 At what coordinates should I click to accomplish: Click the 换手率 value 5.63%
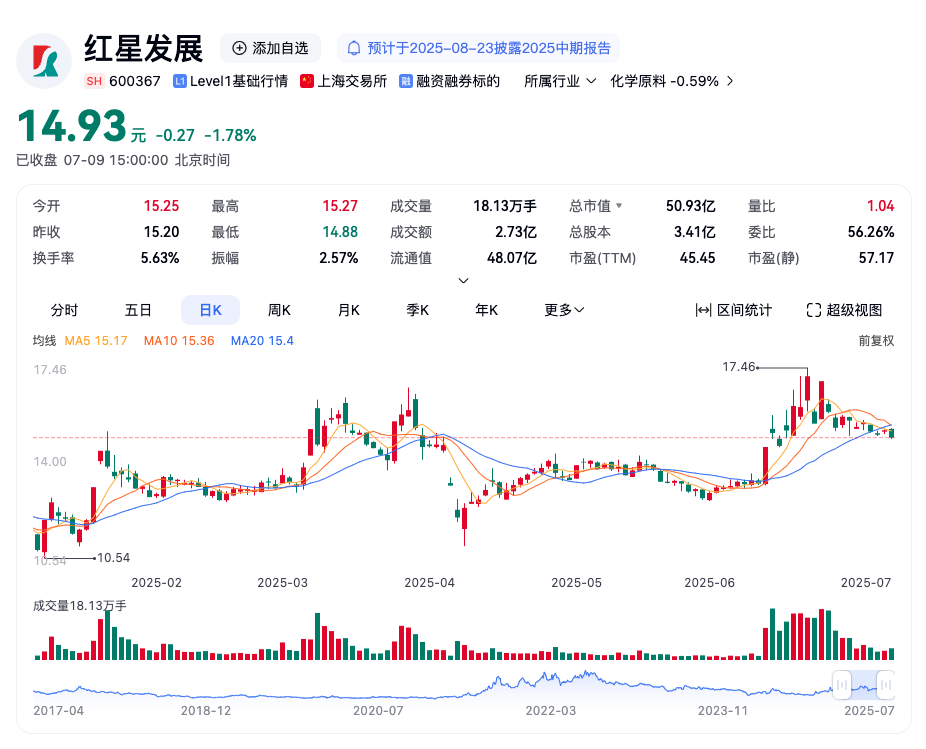tap(160, 258)
